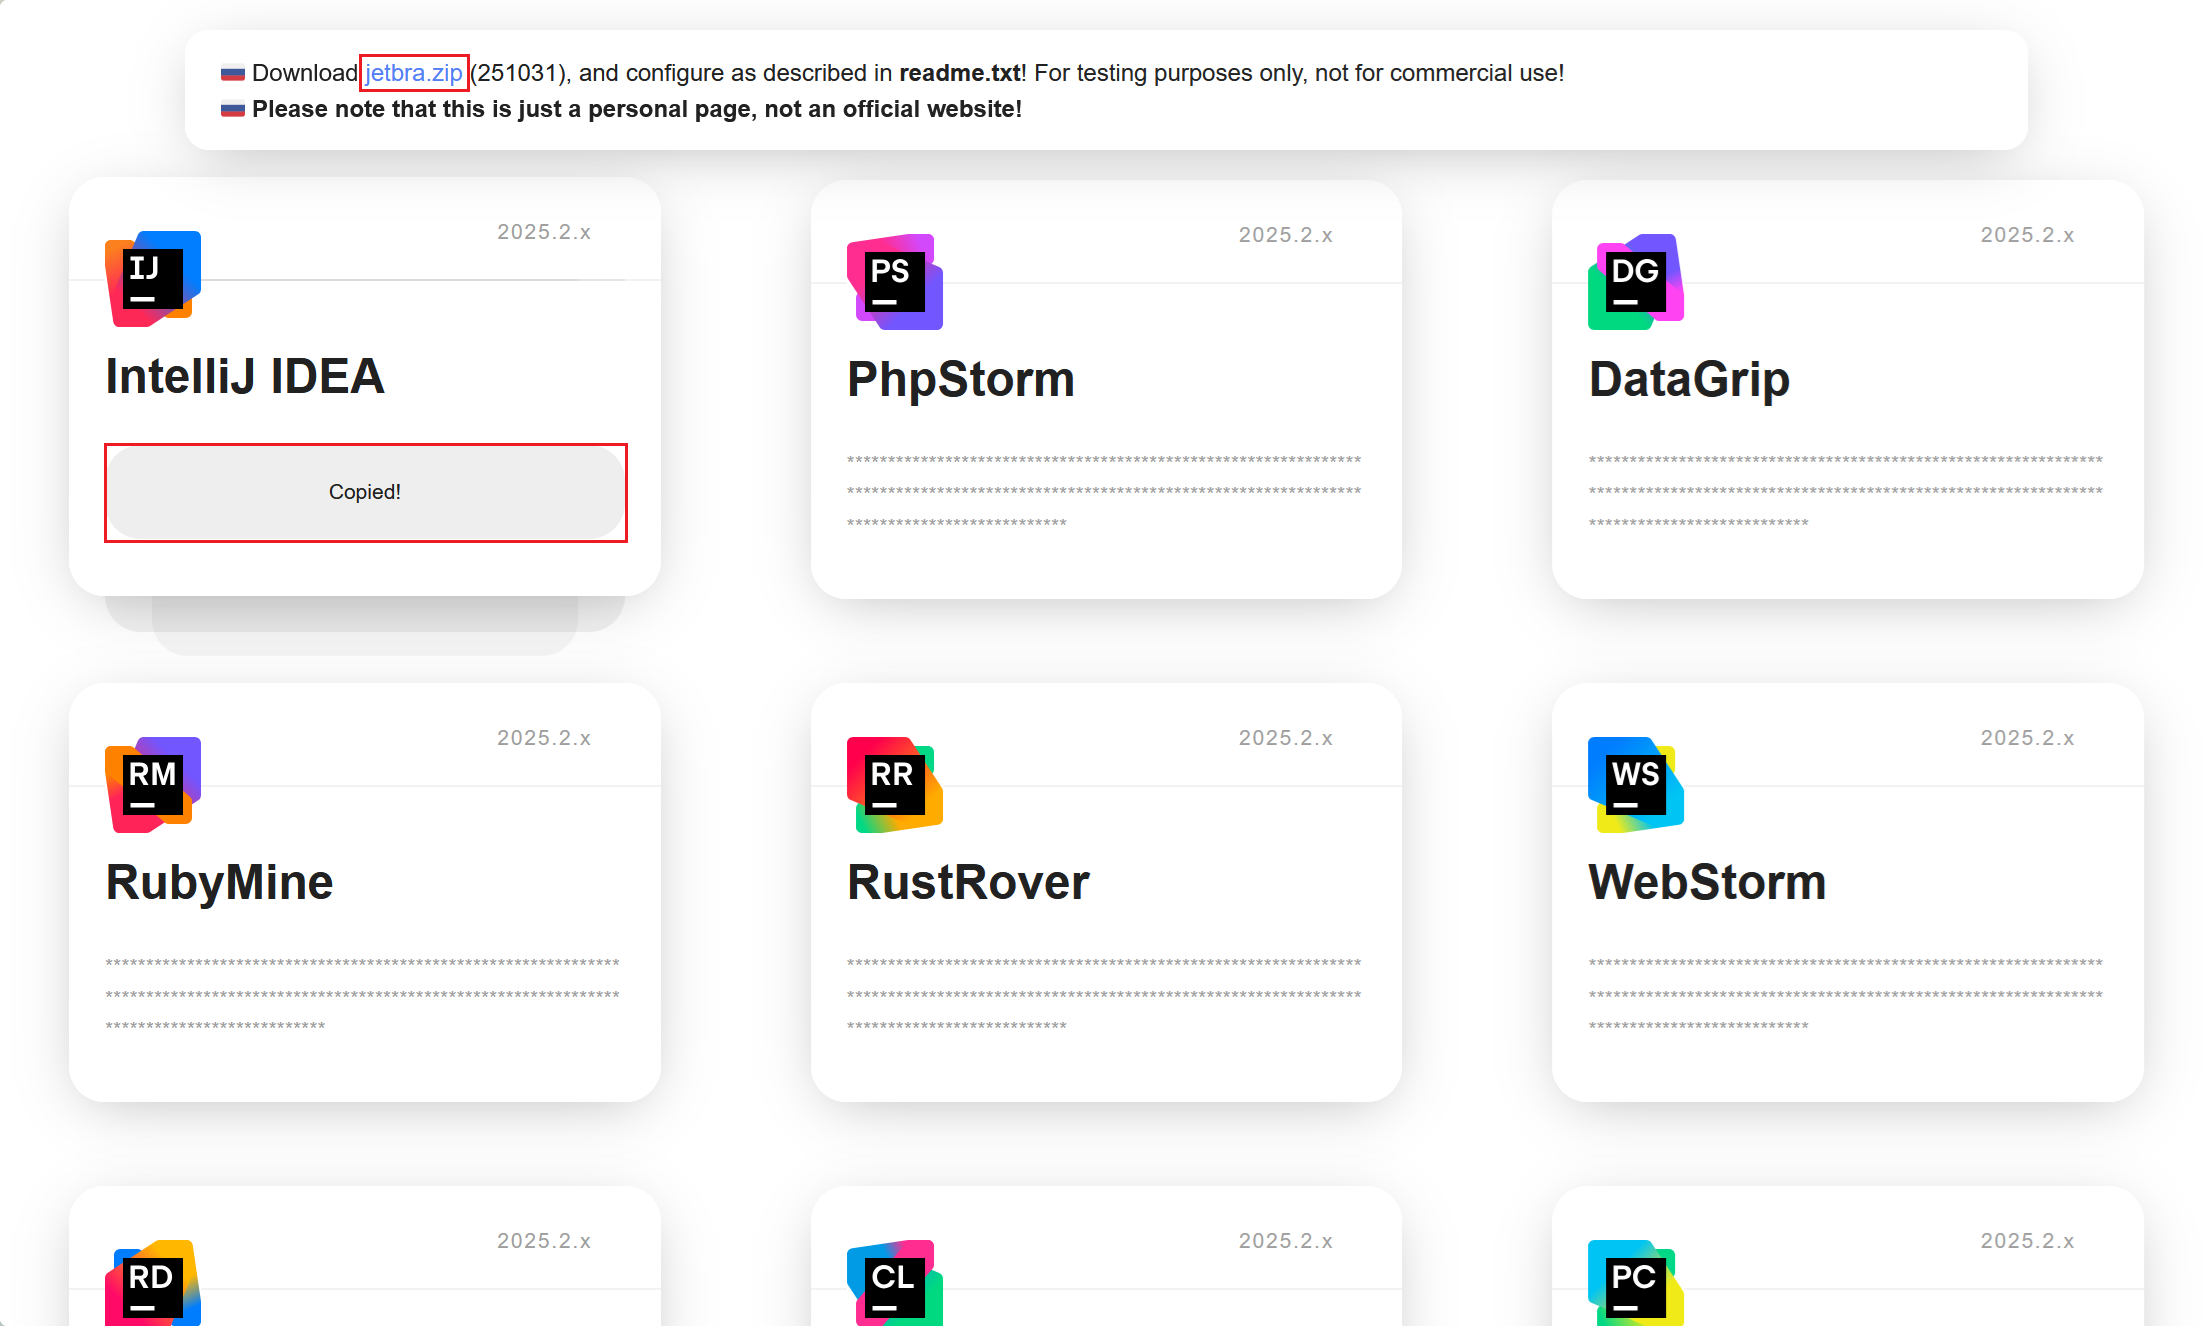Click the PC product logo icon
Viewport: 2204px width, 1326px height.
[x=1636, y=1283]
